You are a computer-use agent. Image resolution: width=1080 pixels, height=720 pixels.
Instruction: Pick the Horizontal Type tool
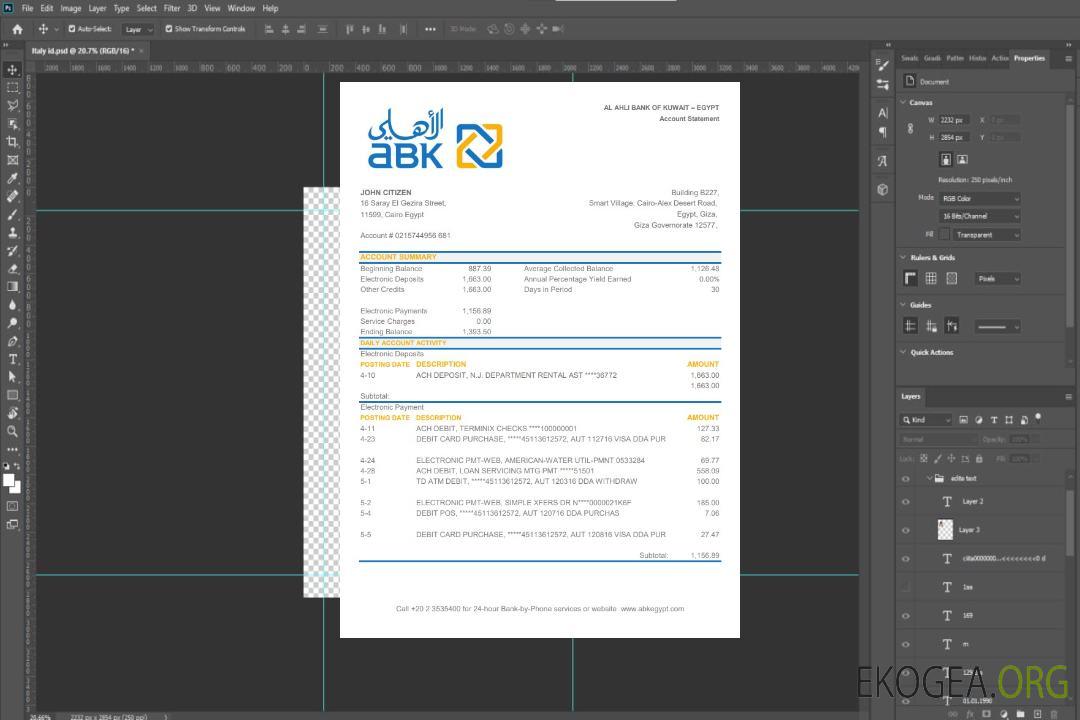[13, 359]
